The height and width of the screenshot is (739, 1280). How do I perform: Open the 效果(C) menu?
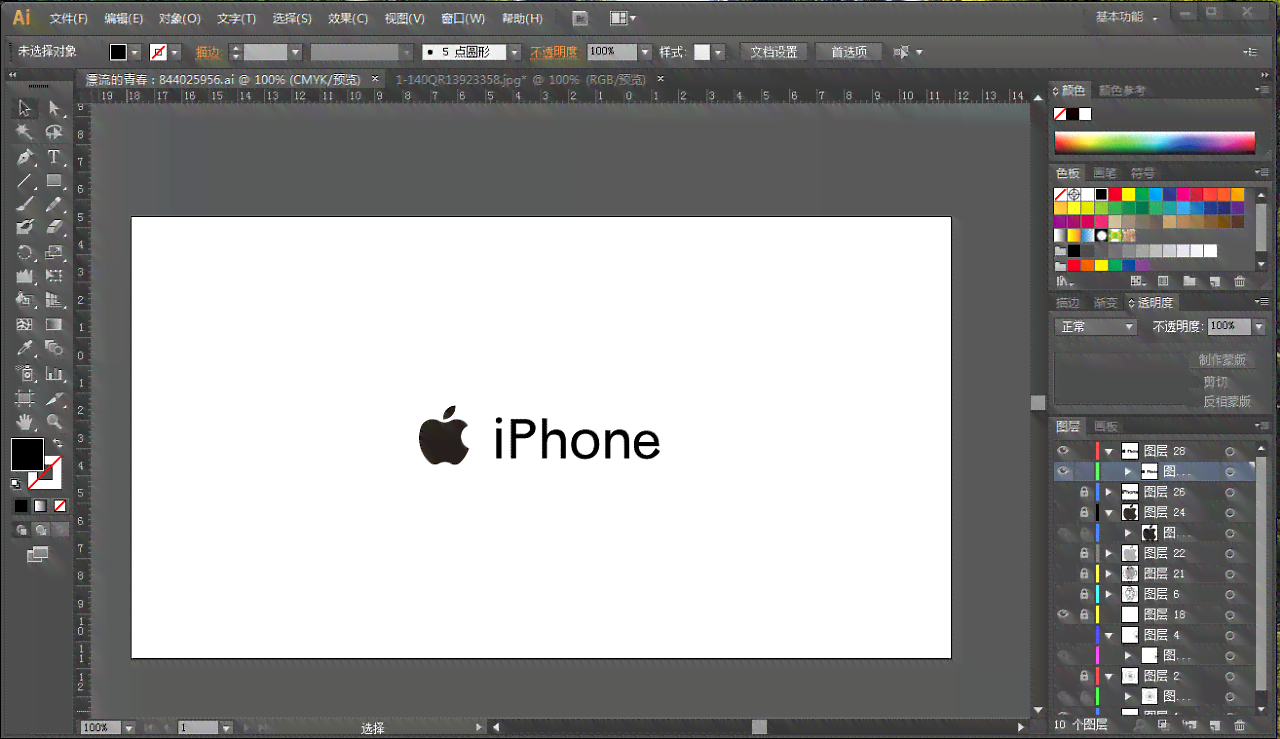348,18
